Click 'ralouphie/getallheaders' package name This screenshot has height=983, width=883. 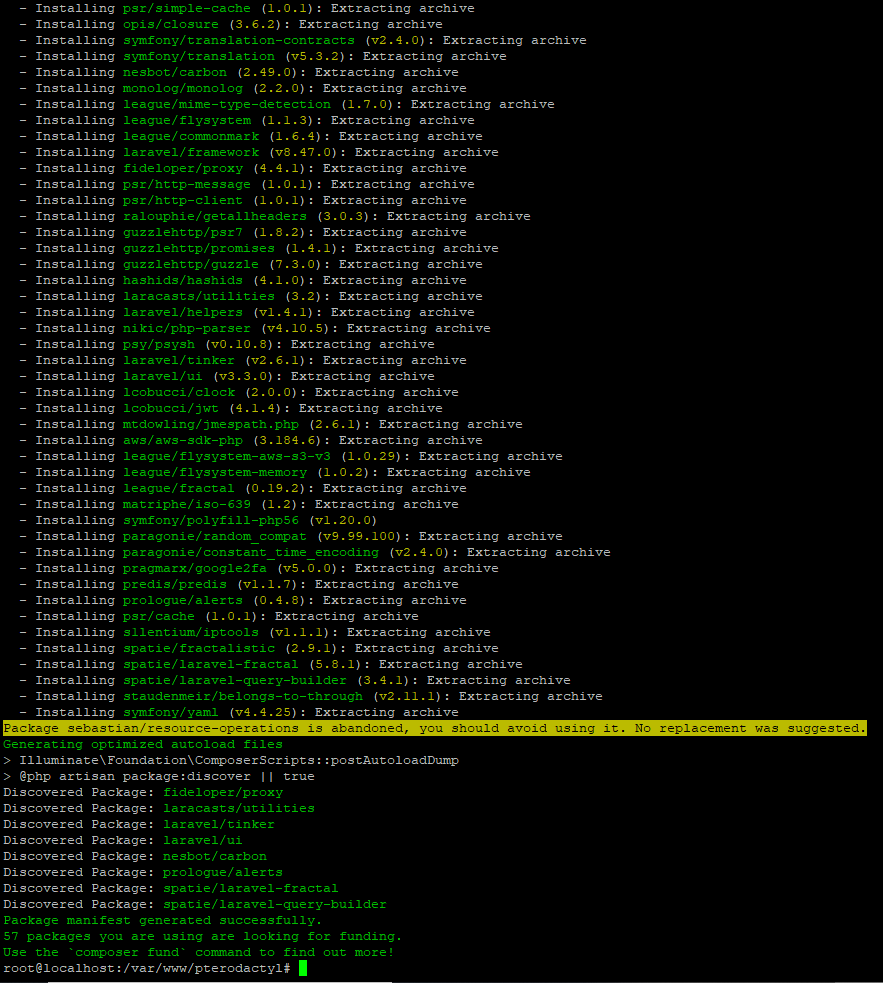coord(214,216)
